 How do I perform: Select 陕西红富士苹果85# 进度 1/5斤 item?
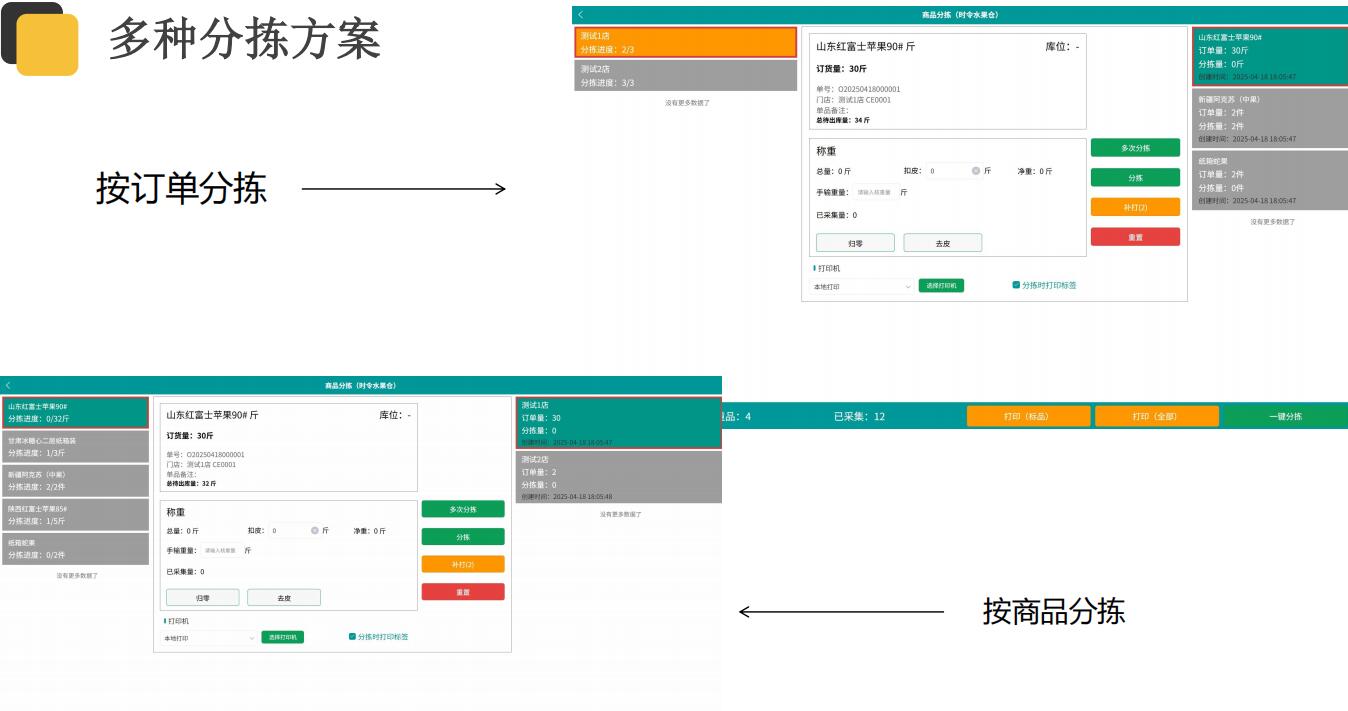75,515
